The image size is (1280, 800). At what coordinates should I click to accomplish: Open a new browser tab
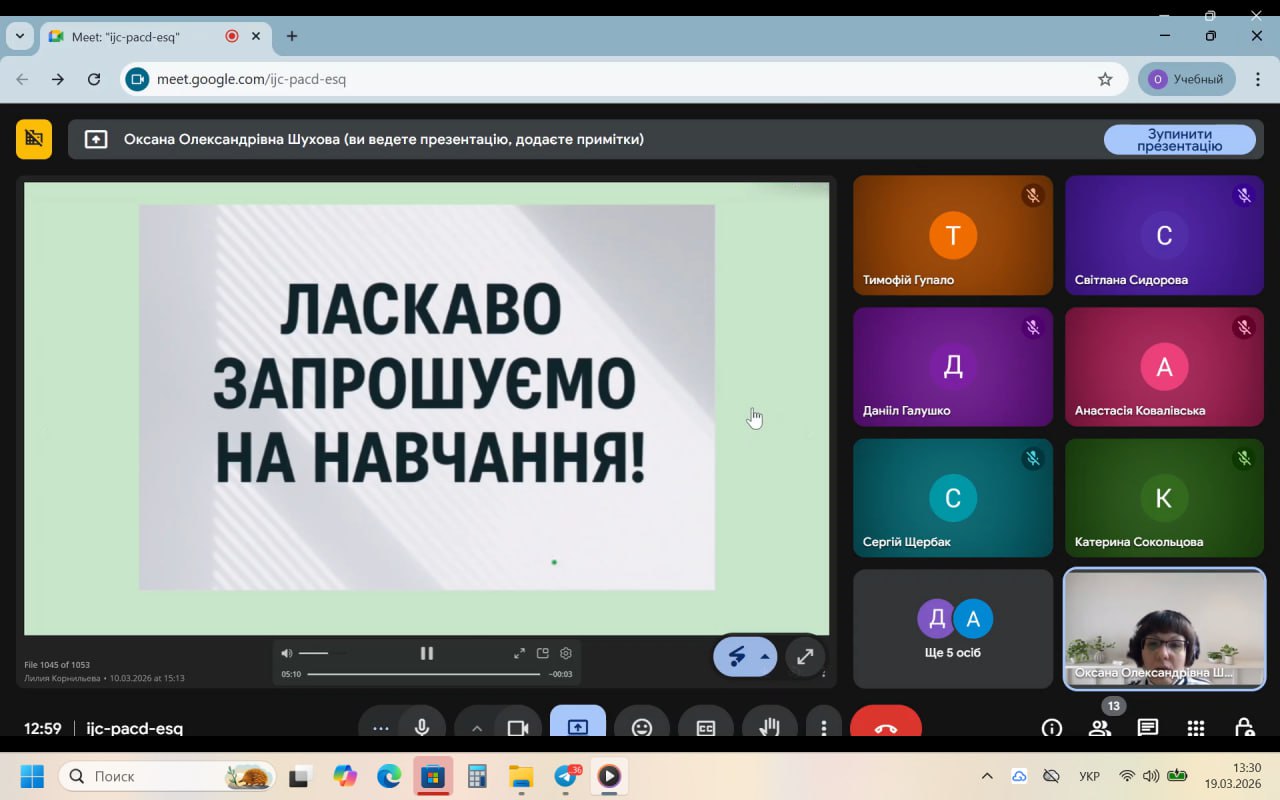(x=292, y=36)
